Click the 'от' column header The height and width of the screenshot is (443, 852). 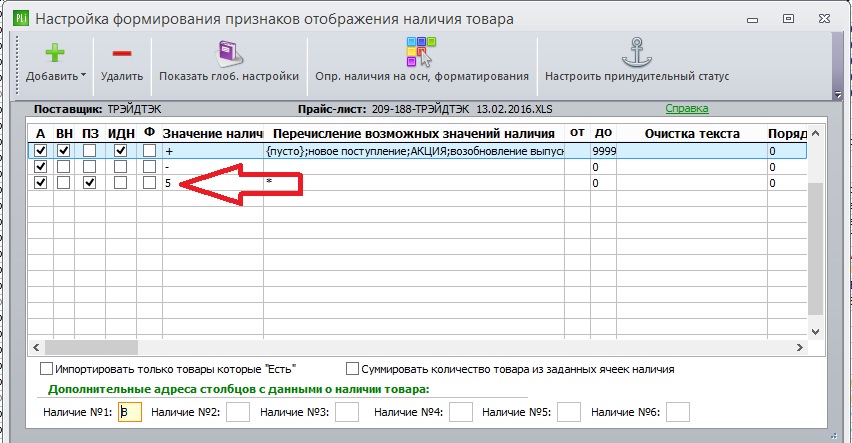pyautogui.click(x=577, y=133)
